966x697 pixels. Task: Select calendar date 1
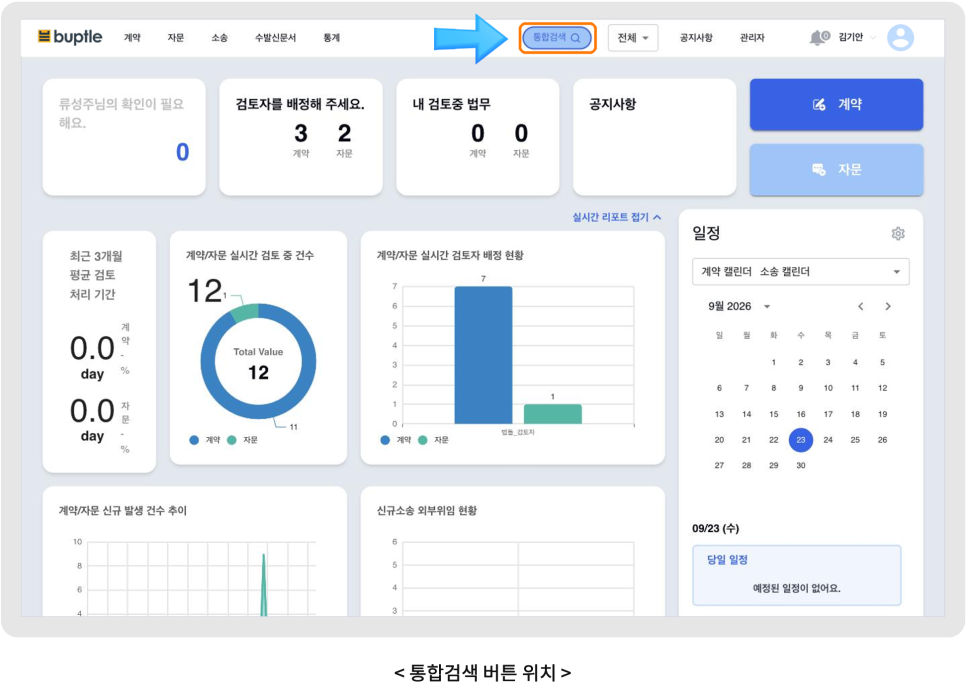click(x=774, y=362)
